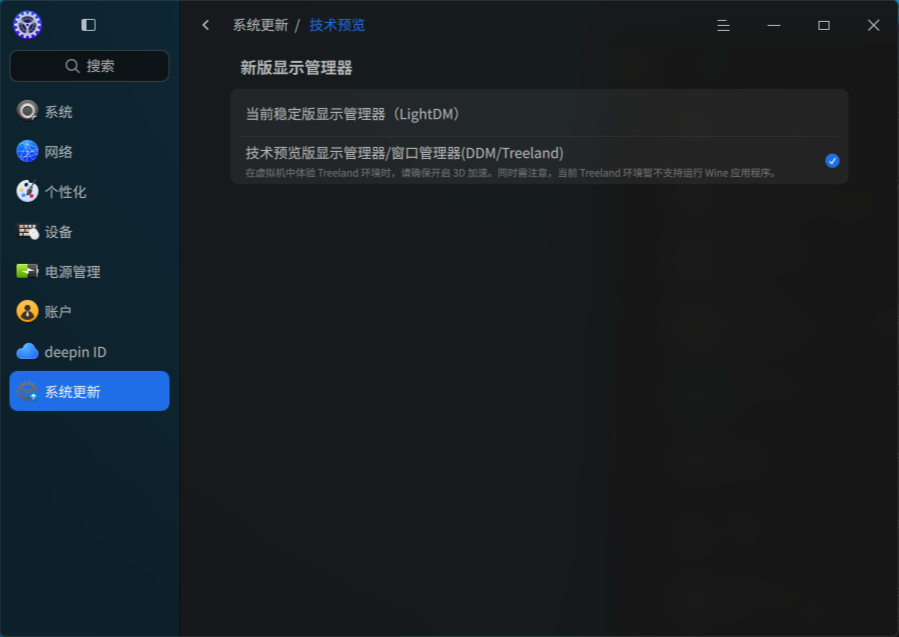Click the DDM/Treeland blue checkmark
This screenshot has height=637, width=899.
tap(832, 161)
